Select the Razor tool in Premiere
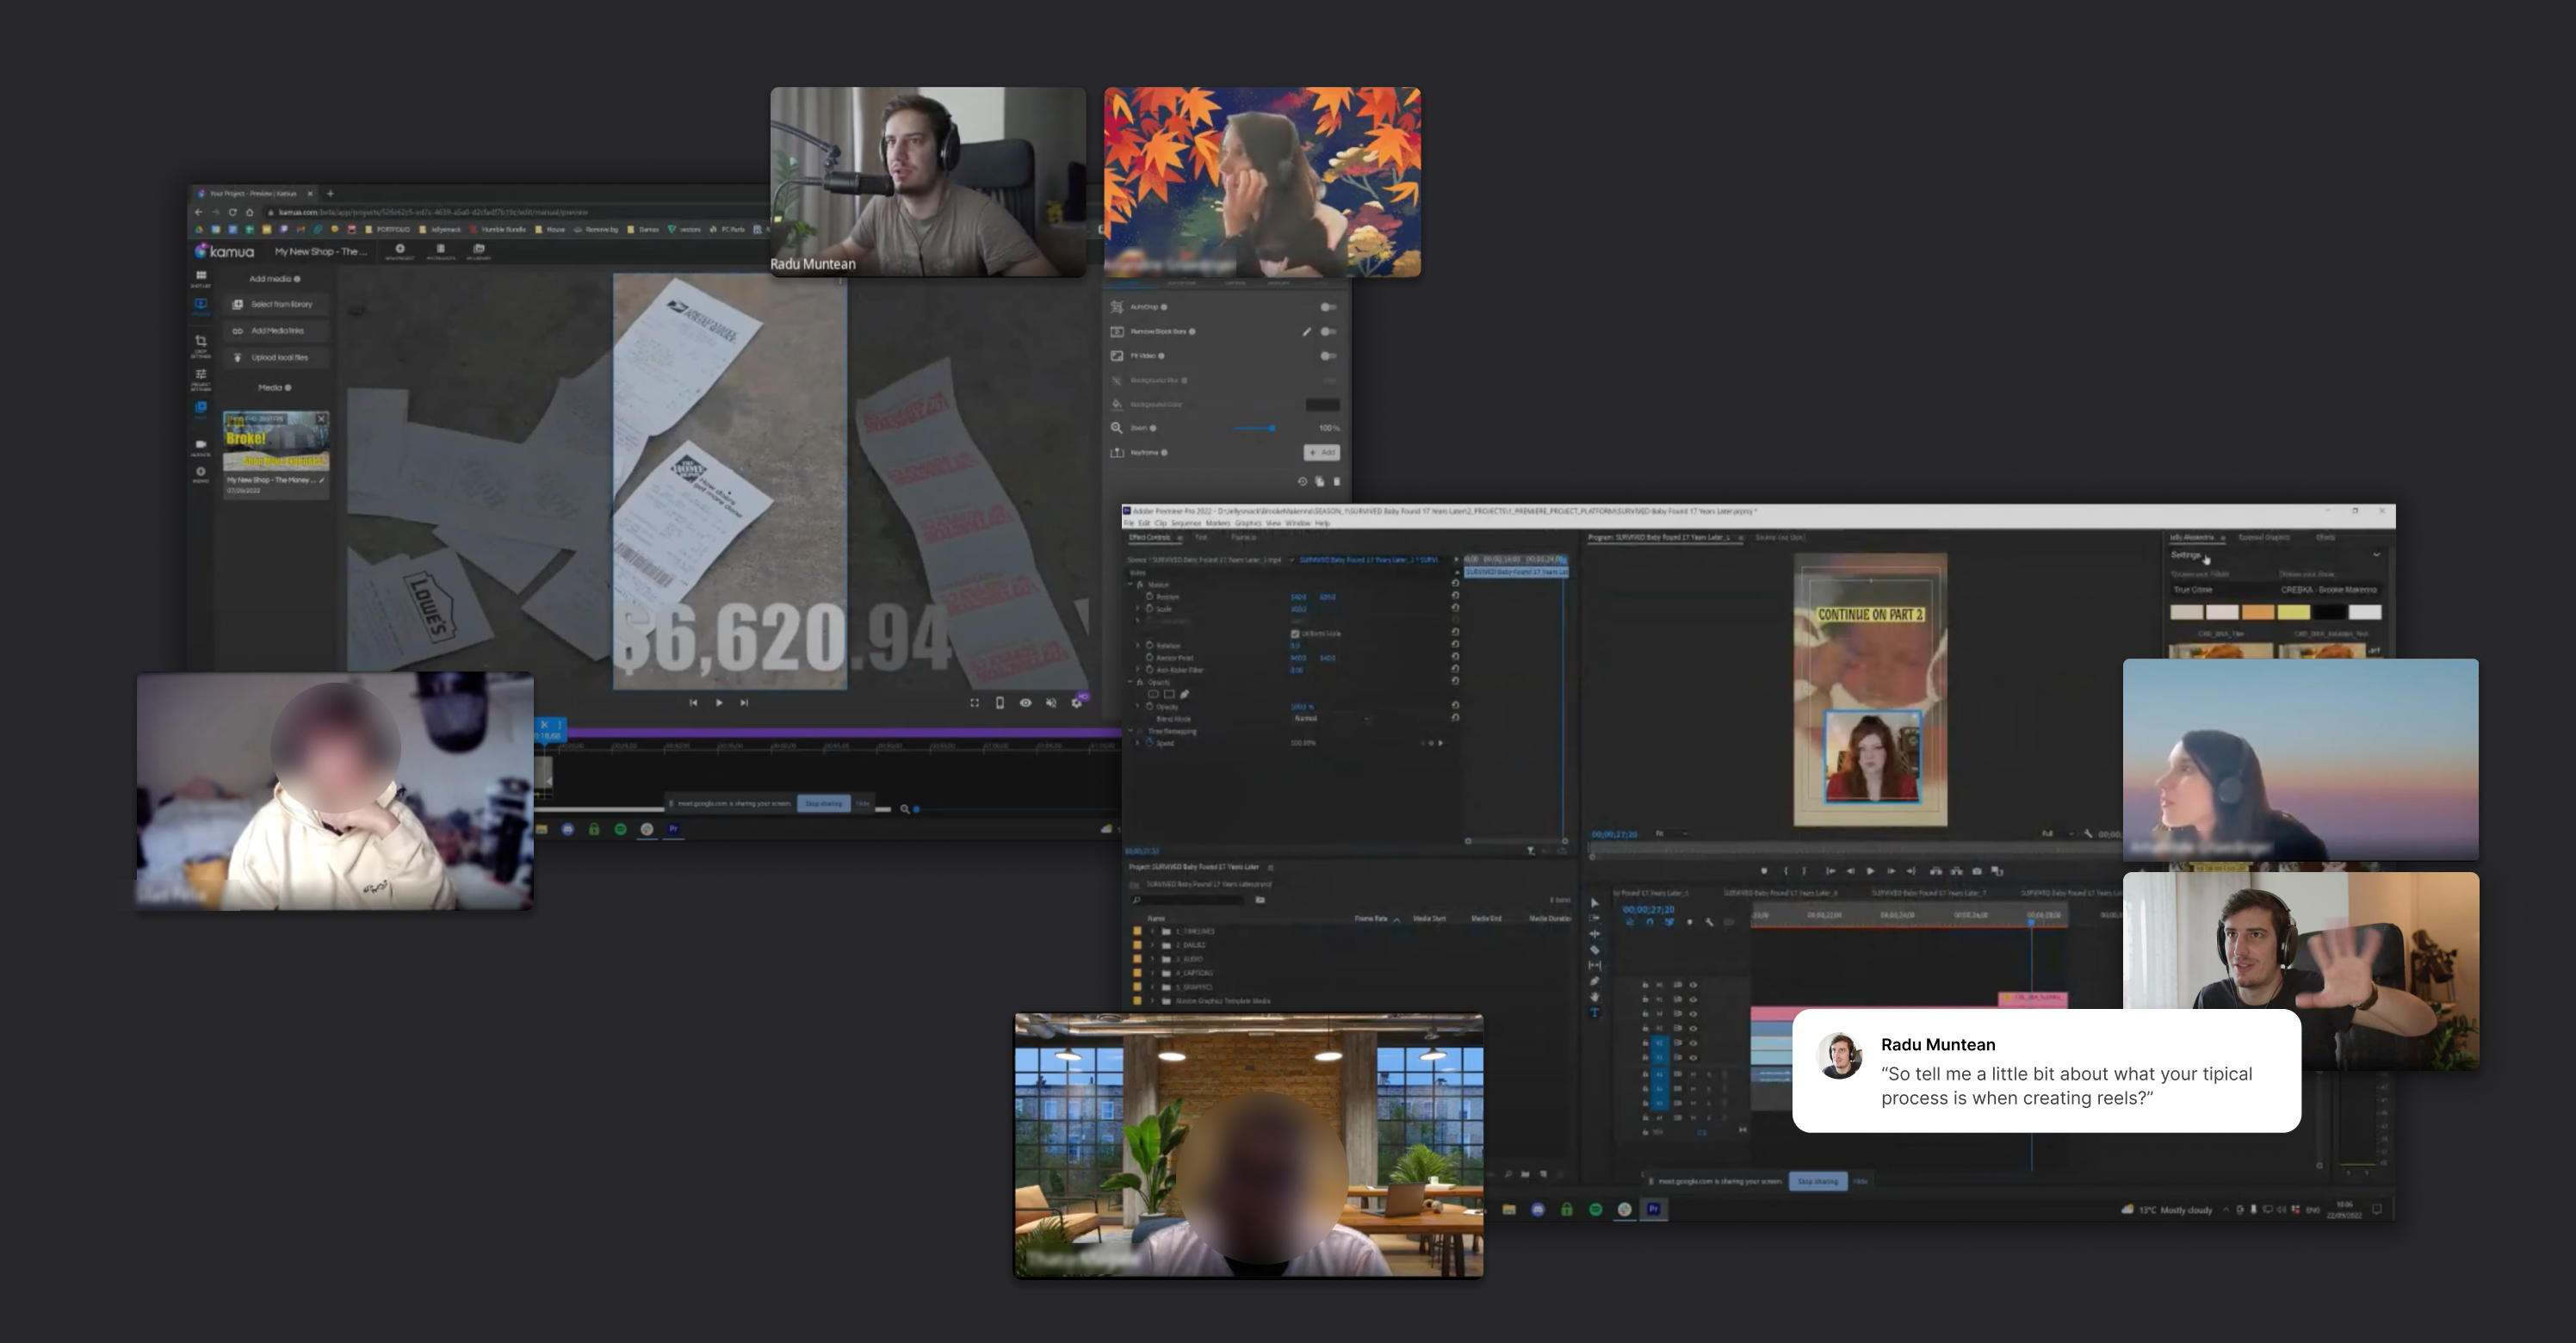 pyautogui.click(x=1595, y=949)
